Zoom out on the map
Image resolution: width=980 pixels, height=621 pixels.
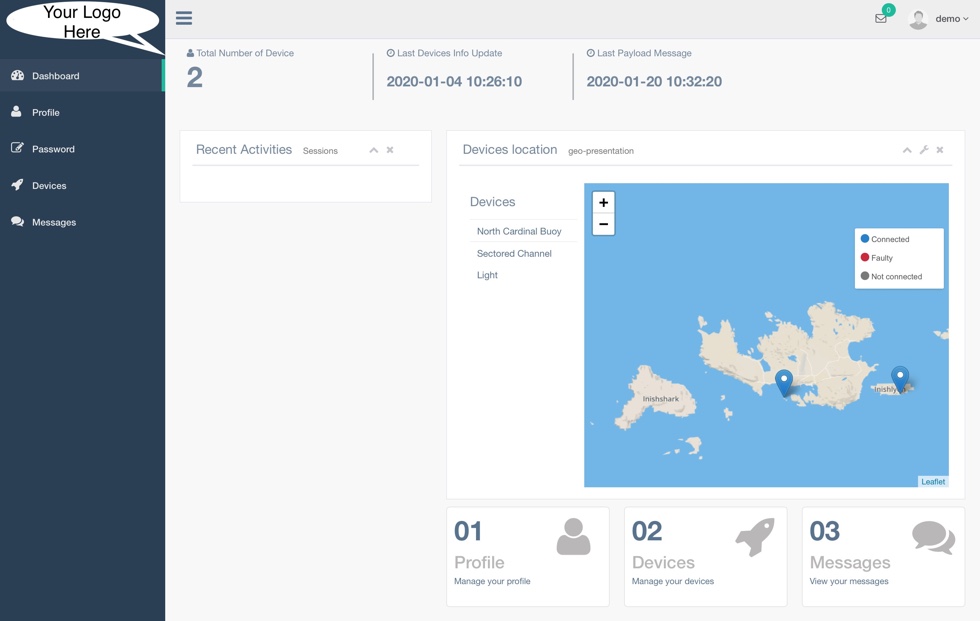(603, 225)
